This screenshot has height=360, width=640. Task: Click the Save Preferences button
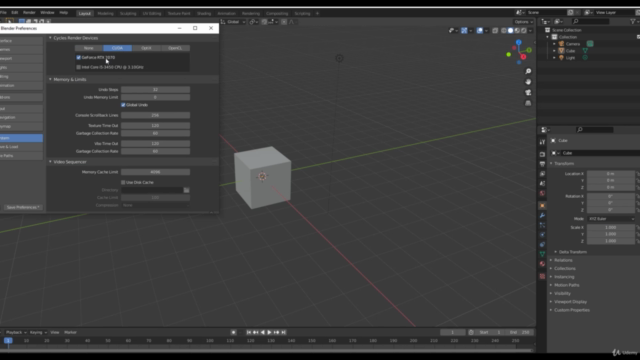click(x=22, y=207)
